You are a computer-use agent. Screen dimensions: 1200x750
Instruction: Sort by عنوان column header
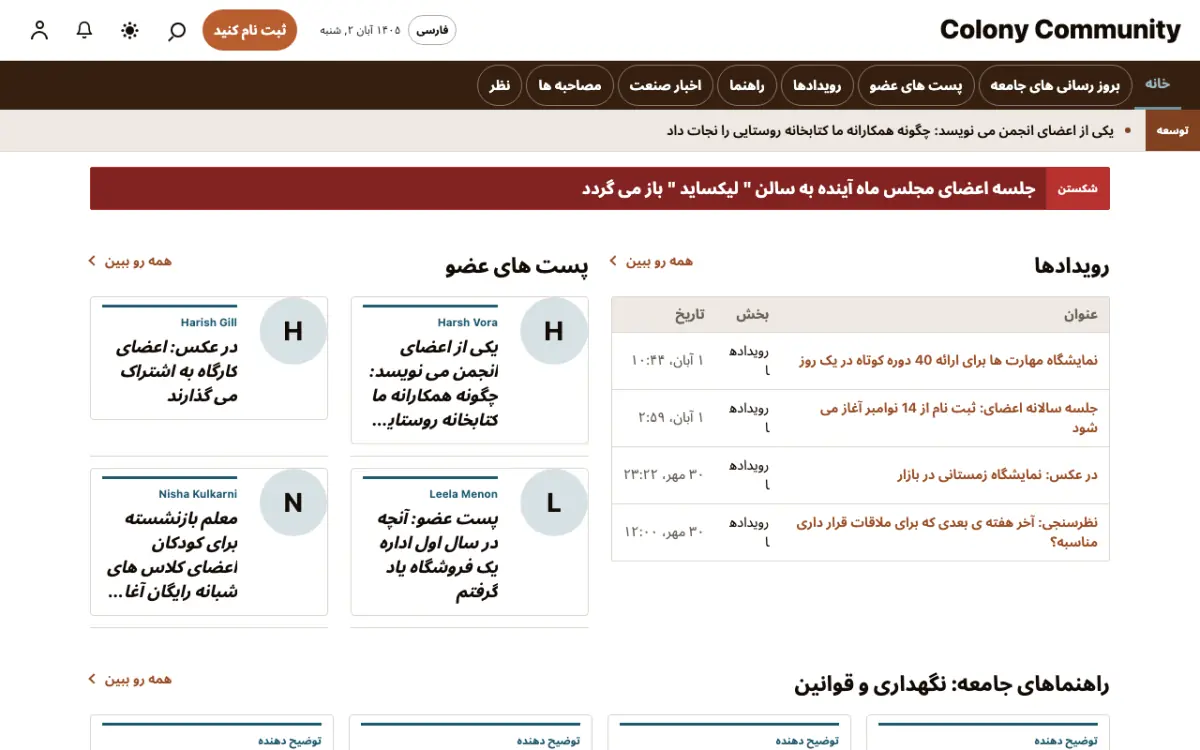pos(1080,314)
